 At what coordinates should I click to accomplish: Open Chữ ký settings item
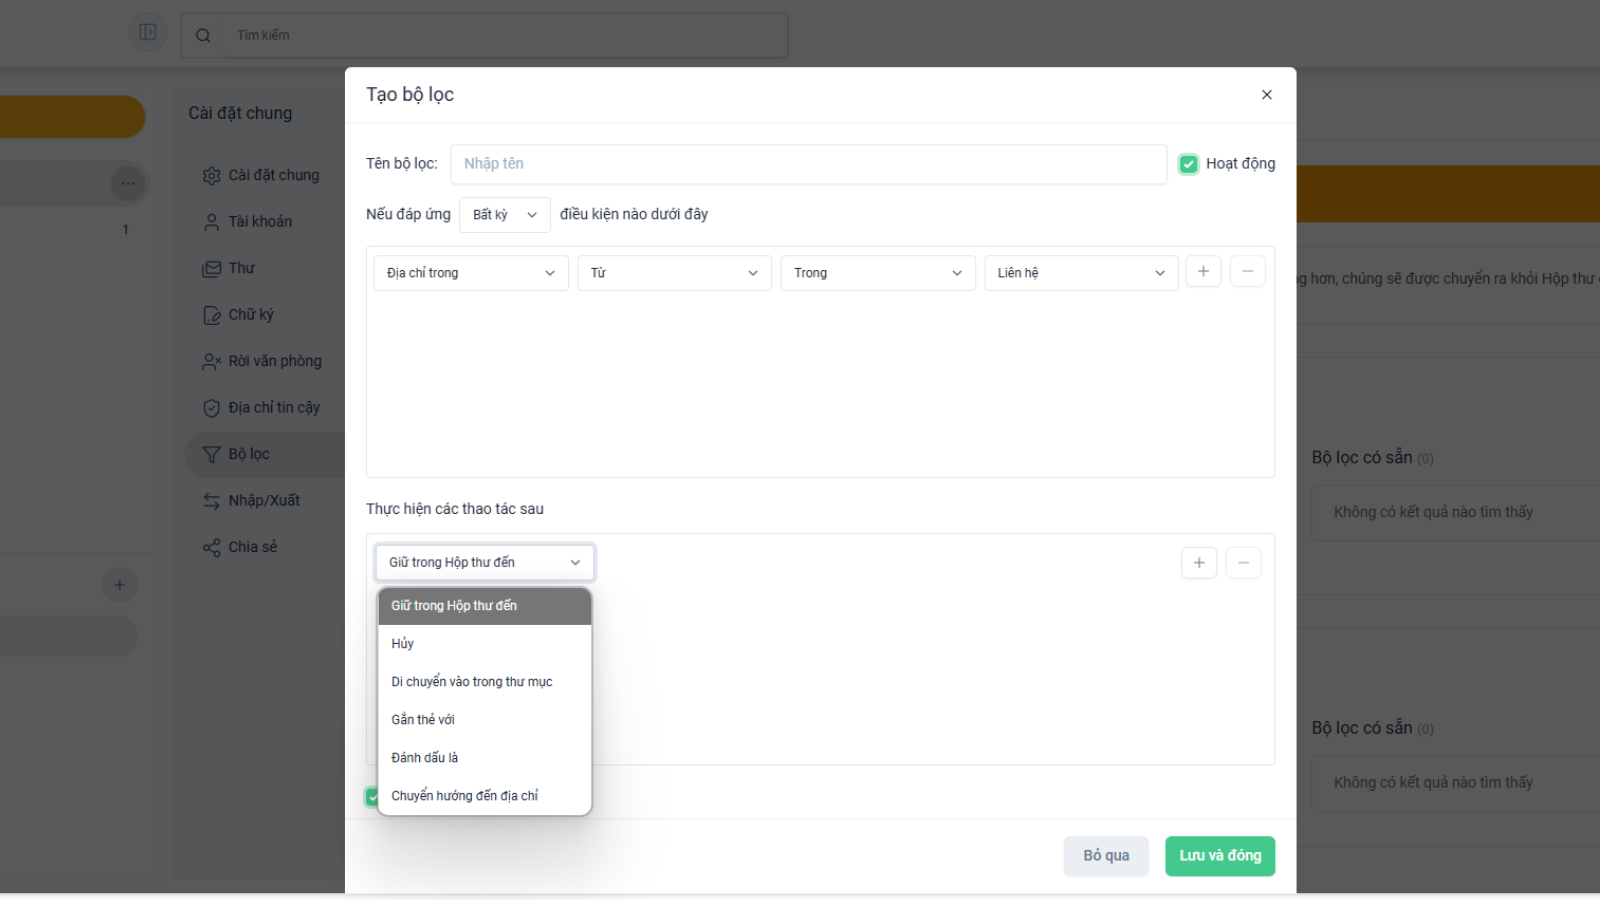point(262,315)
